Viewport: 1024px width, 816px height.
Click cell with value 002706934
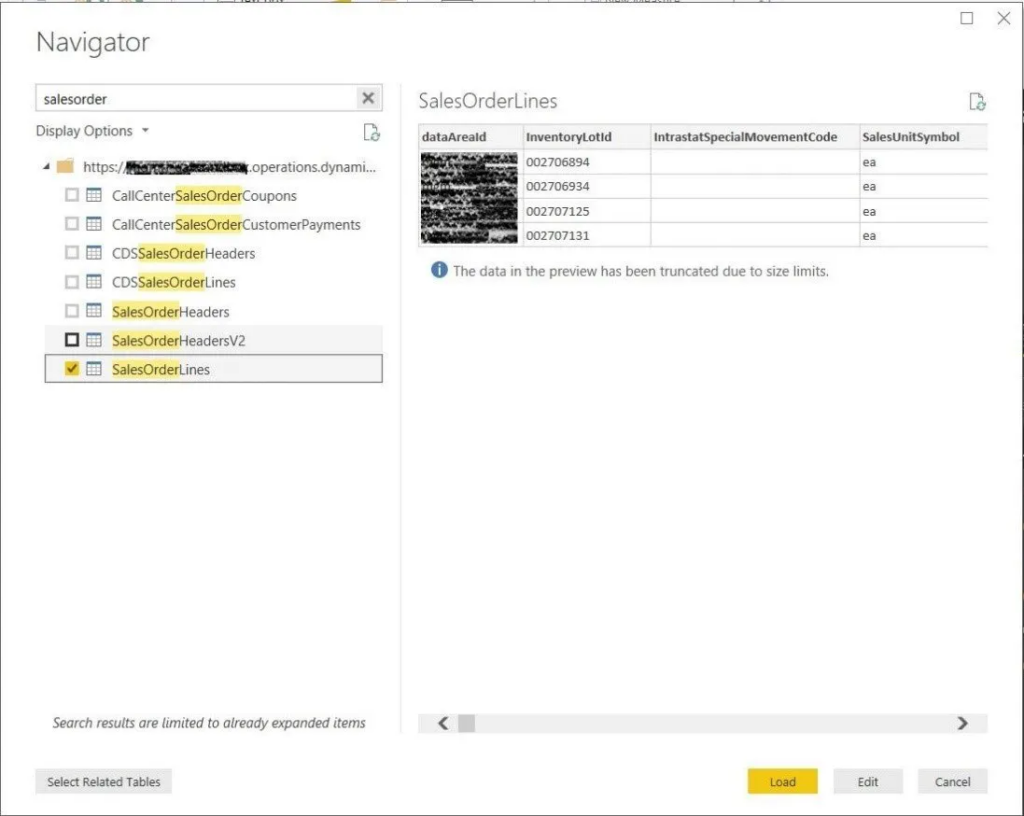[x=586, y=186]
